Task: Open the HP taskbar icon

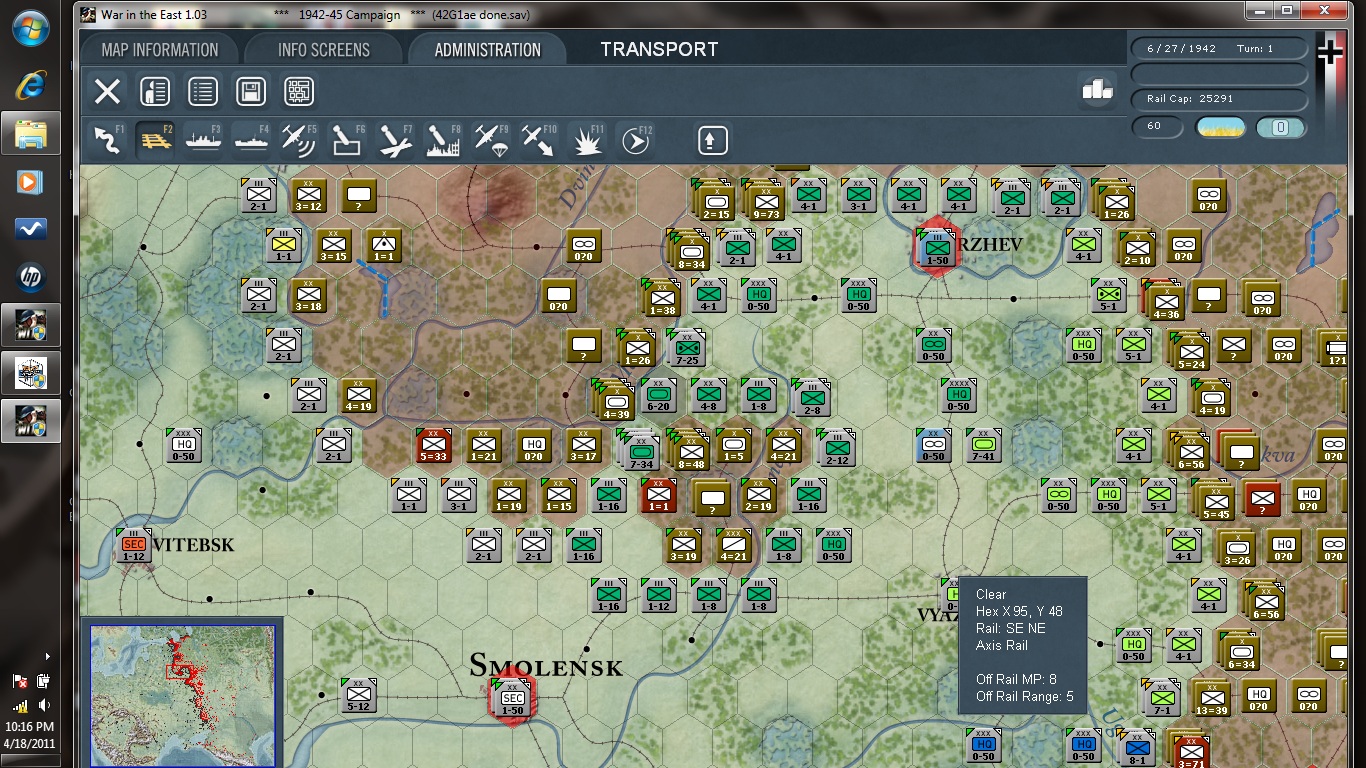Action: pos(30,277)
